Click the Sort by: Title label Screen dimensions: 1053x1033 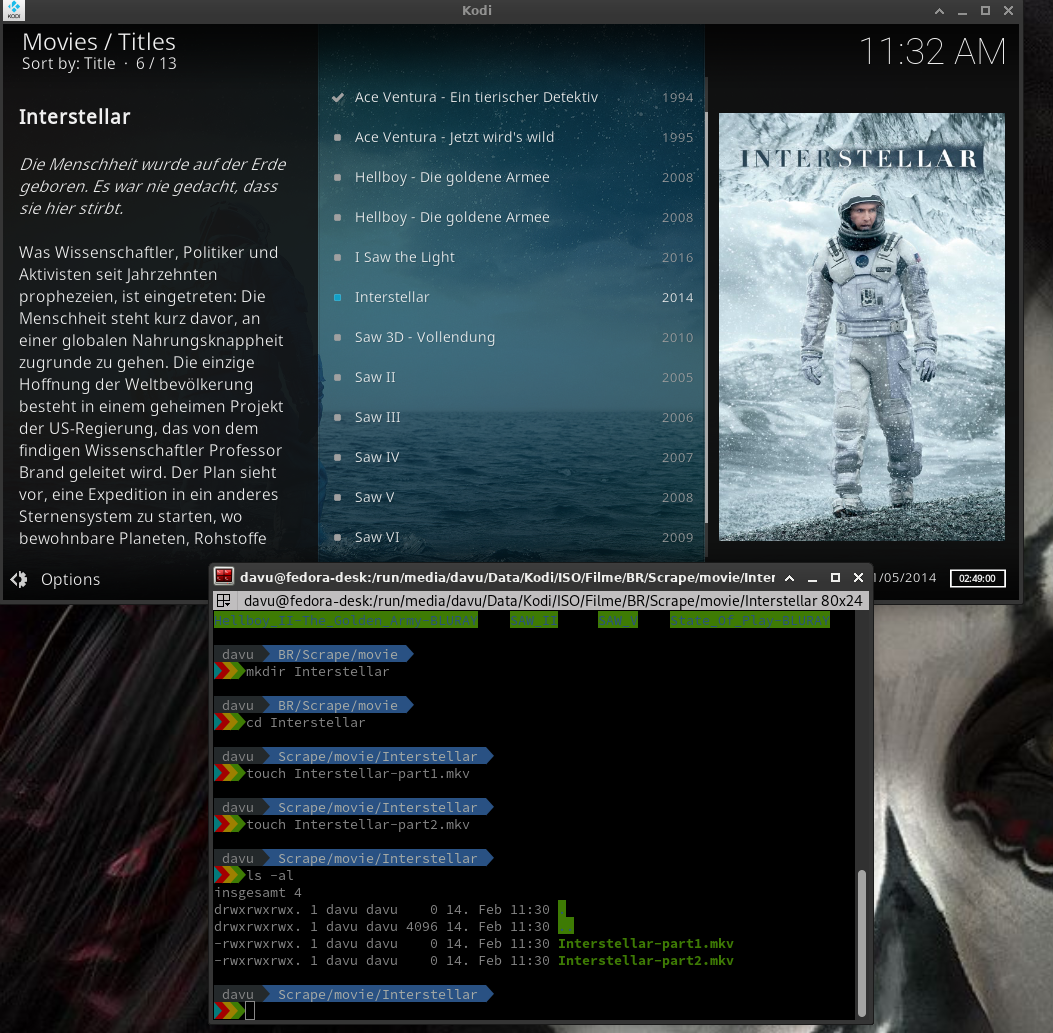click(x=68, y=63)
